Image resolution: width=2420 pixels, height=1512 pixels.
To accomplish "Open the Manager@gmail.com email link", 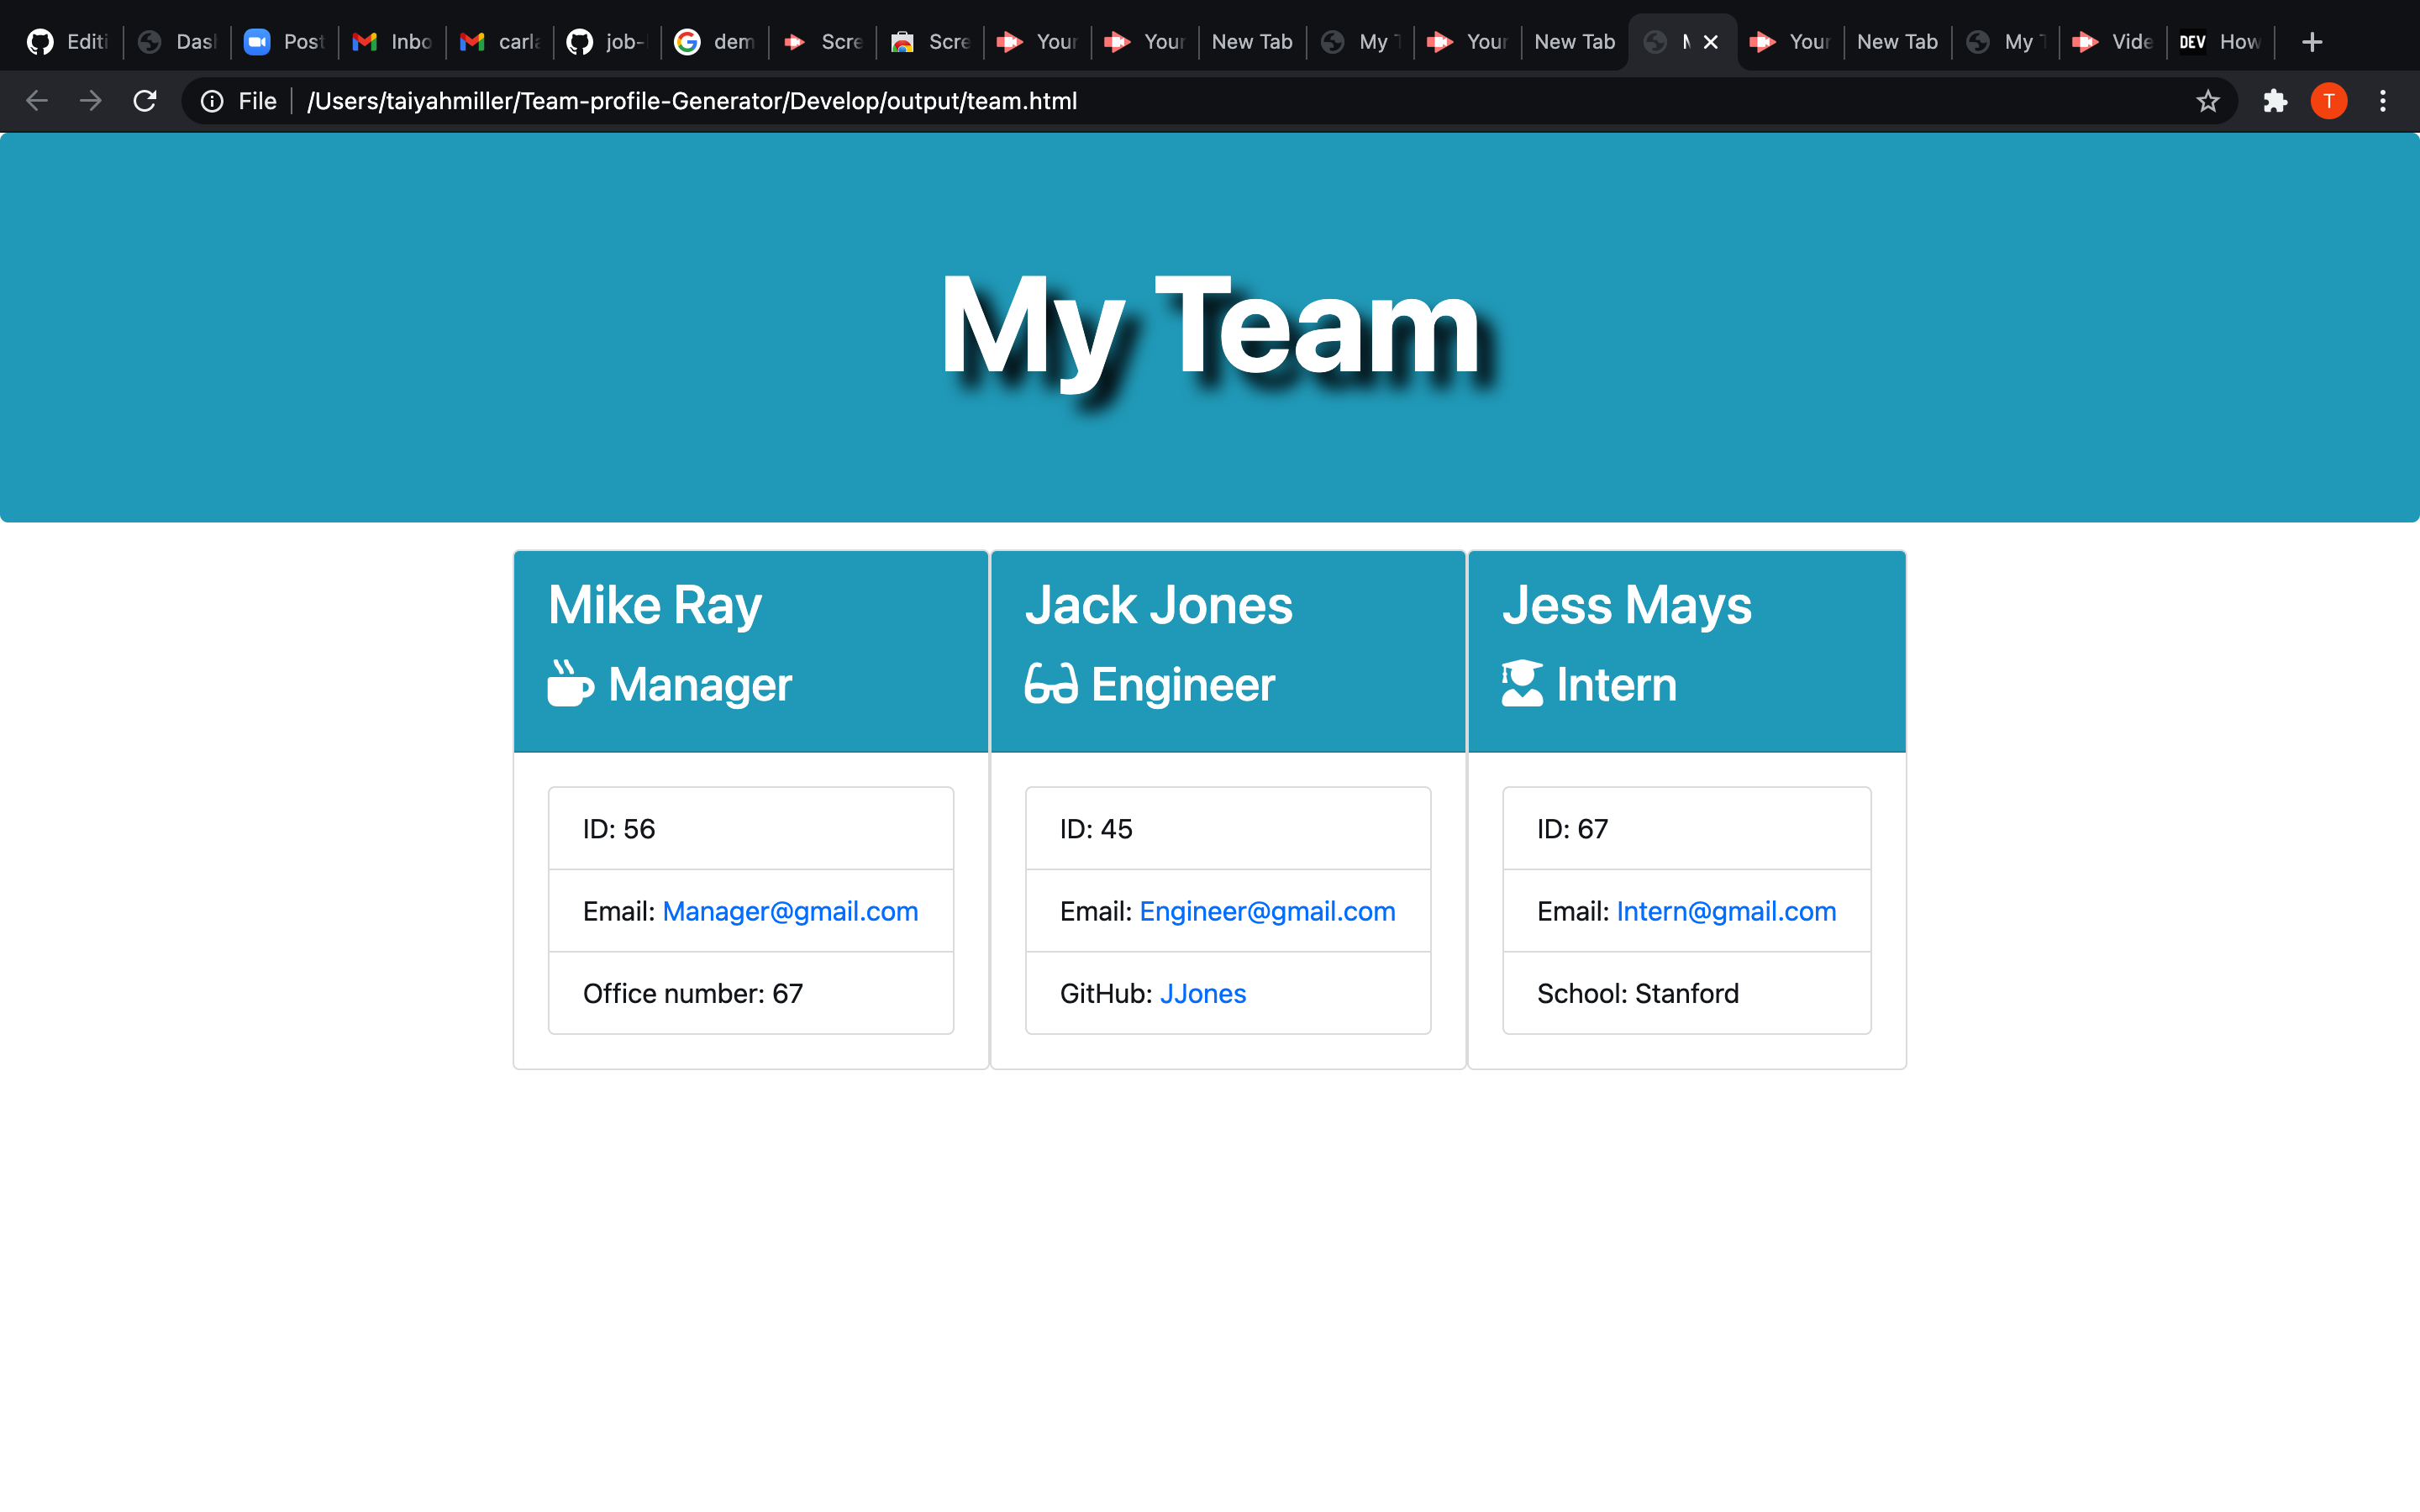I will click(x=789, y=911).
